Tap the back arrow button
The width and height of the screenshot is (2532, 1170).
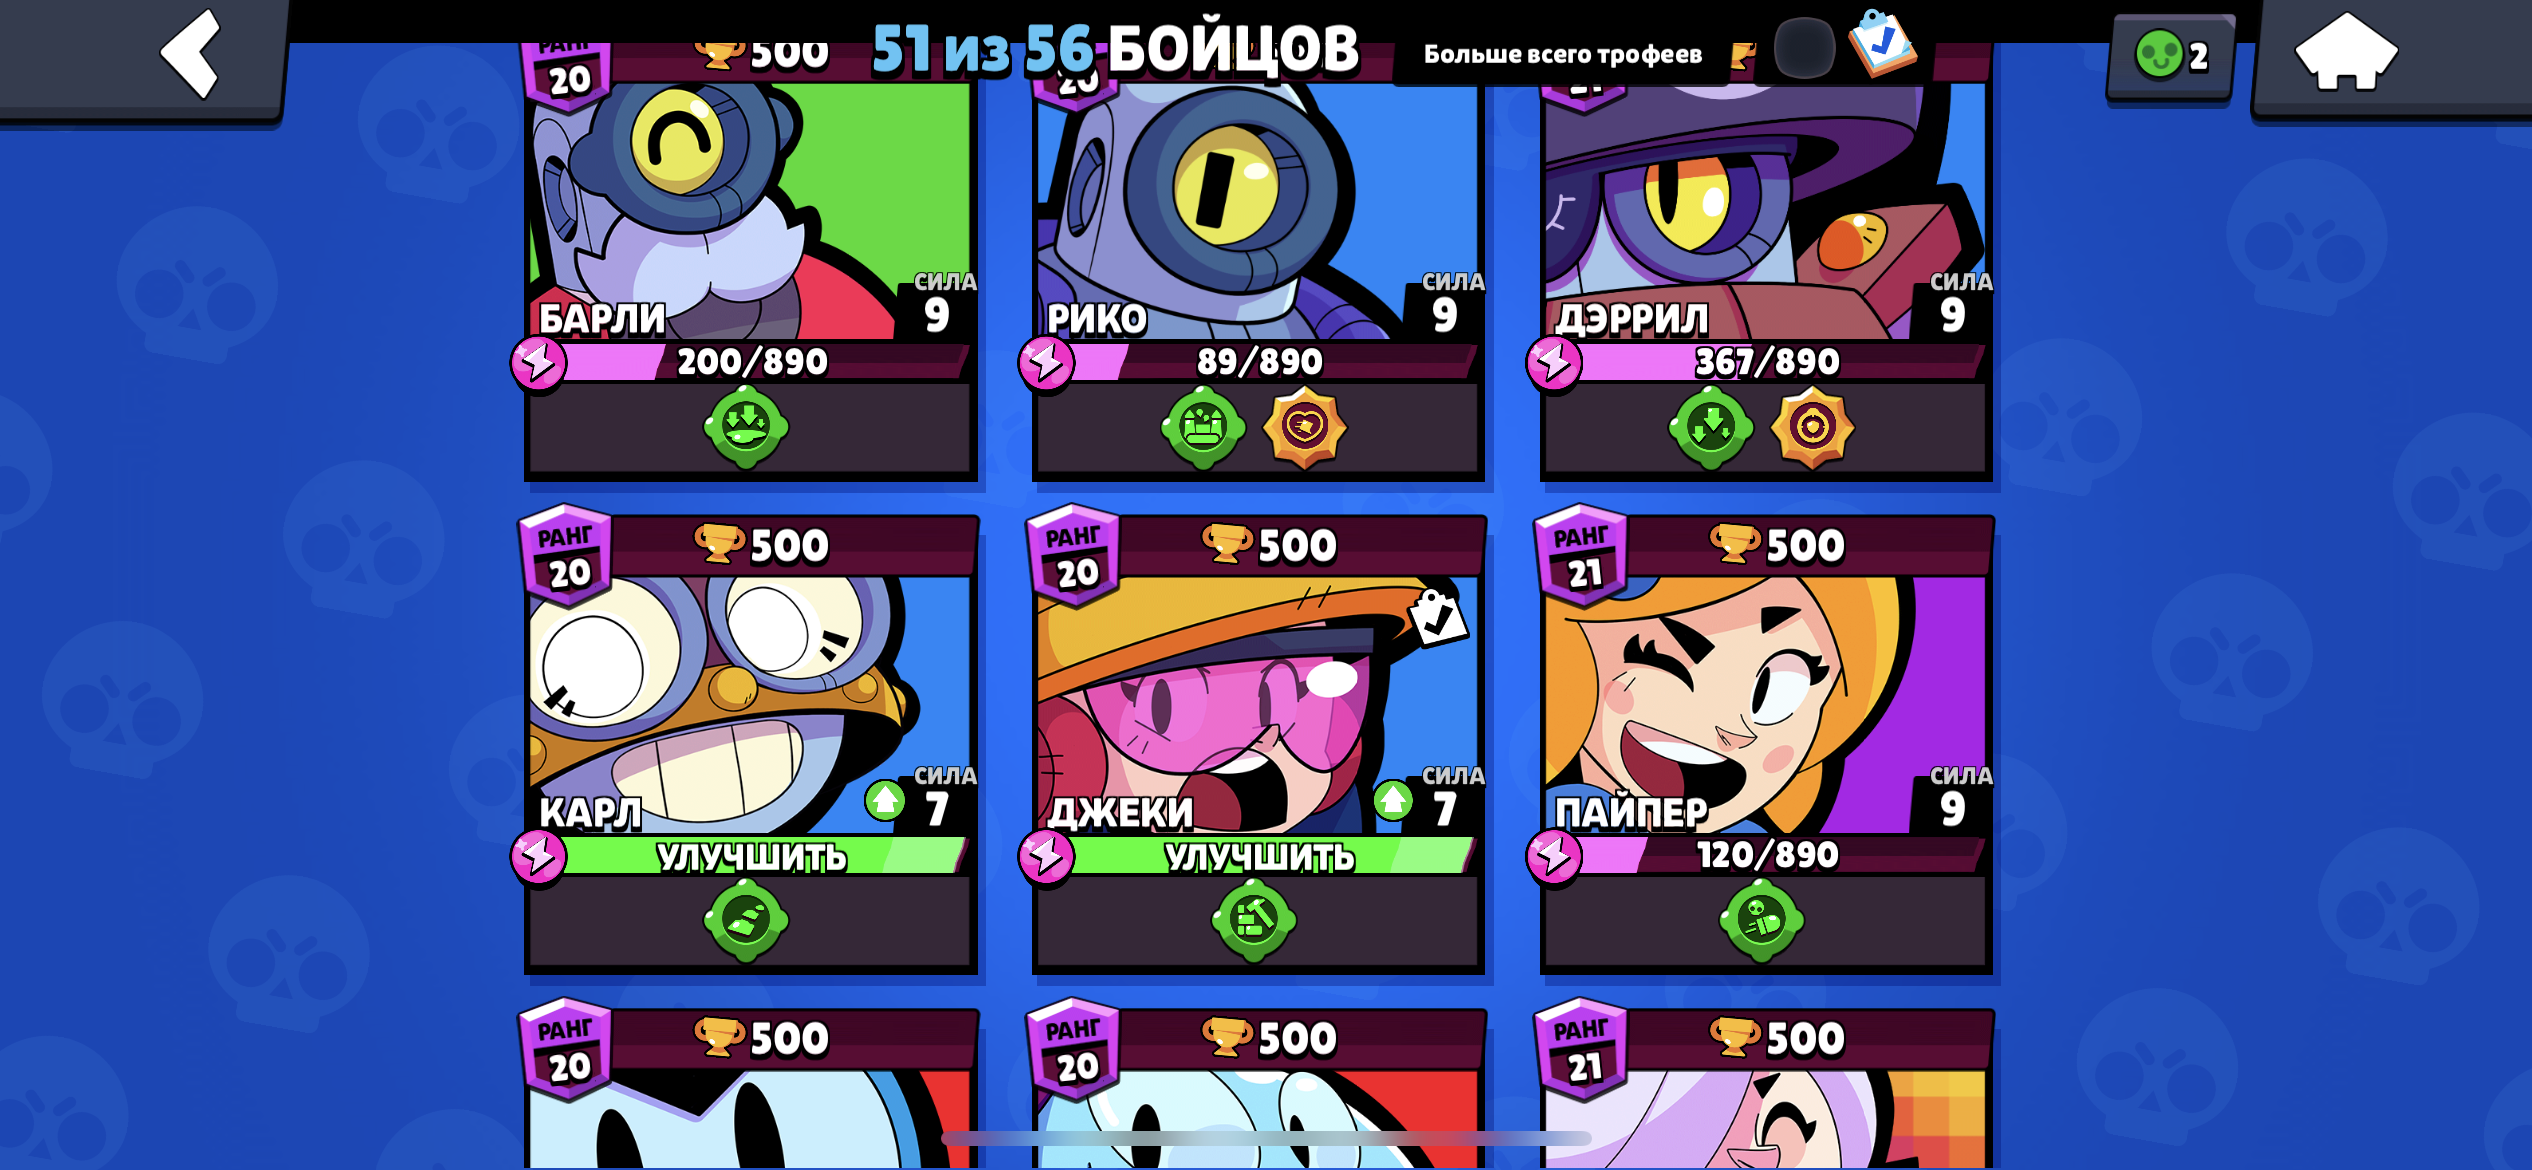[x=190, y=54]
